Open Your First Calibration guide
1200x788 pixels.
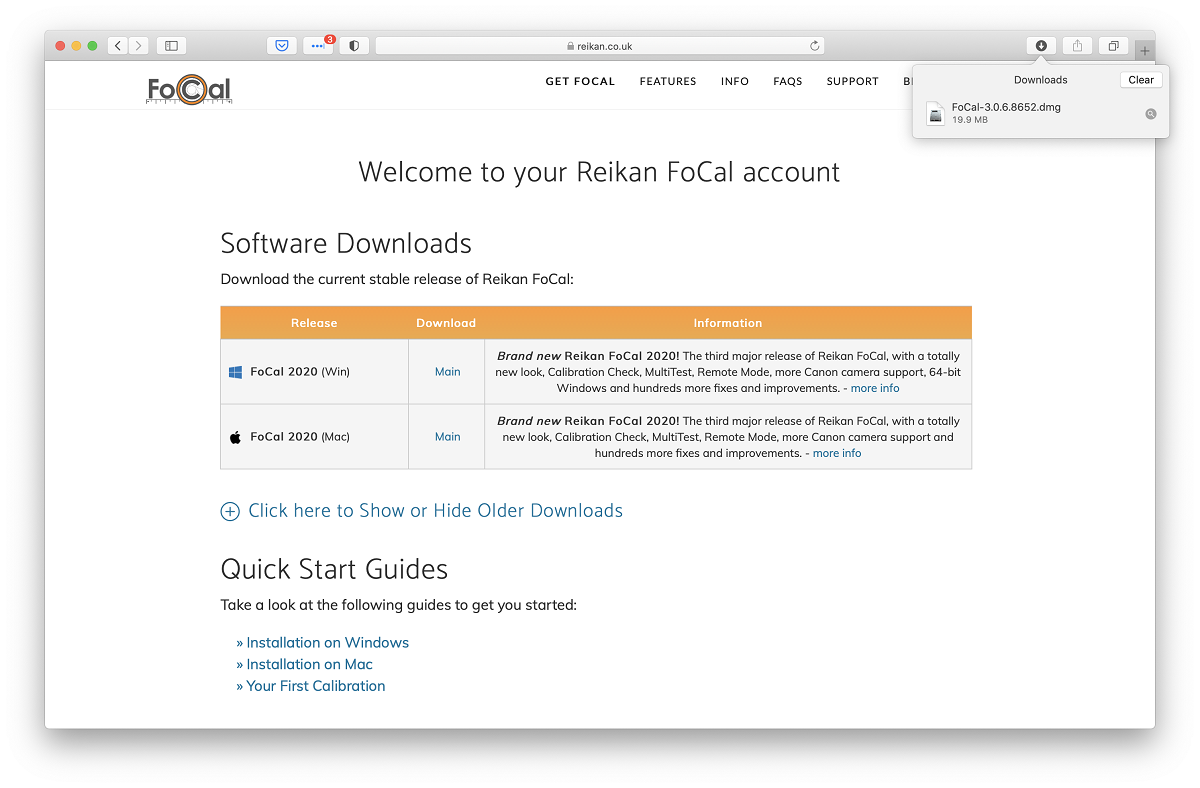point(315,686)
